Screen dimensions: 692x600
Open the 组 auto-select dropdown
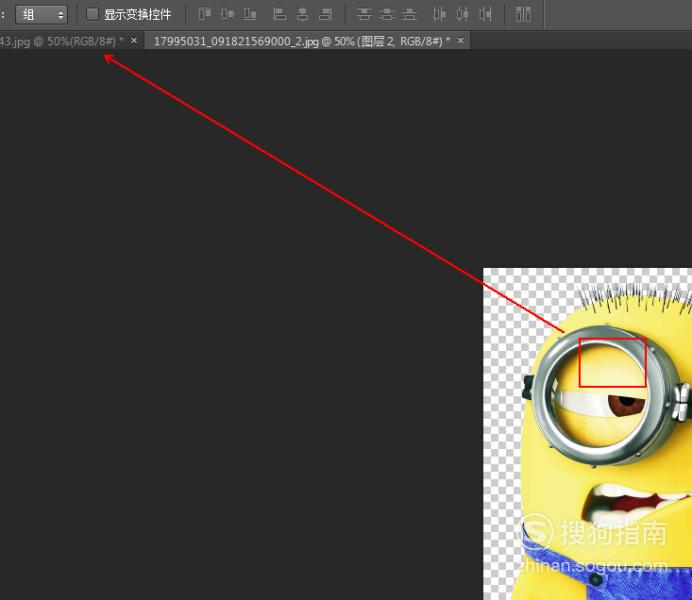click(41, 15)
